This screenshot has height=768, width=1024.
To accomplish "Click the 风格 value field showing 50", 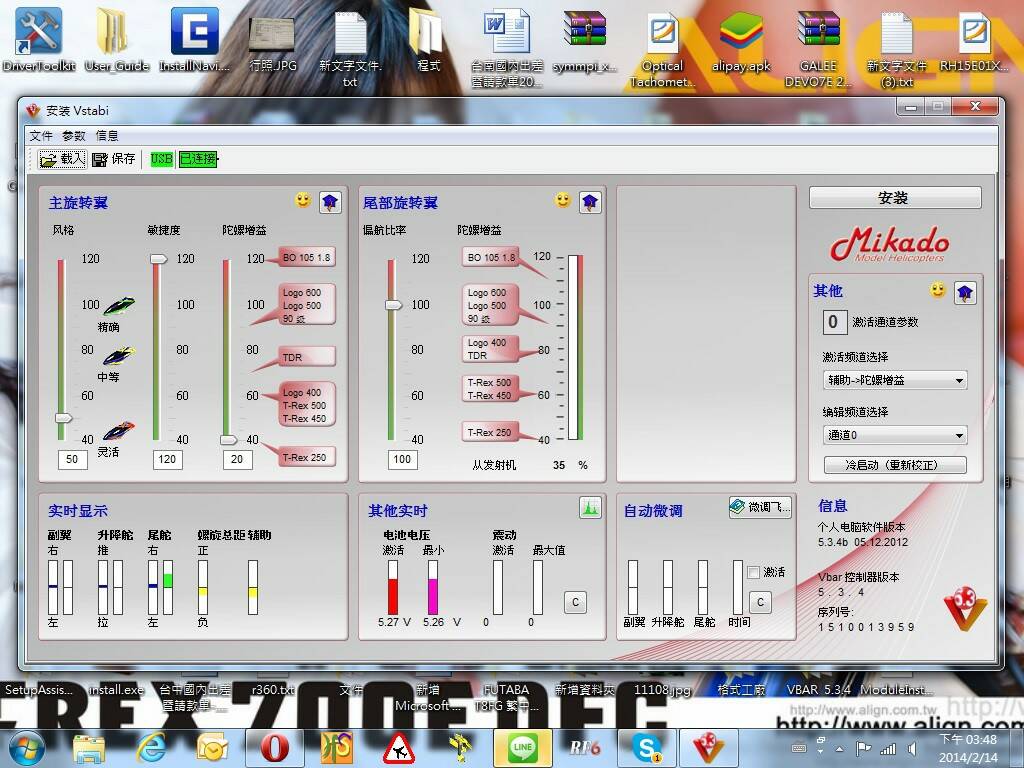I will pos(72,459).
